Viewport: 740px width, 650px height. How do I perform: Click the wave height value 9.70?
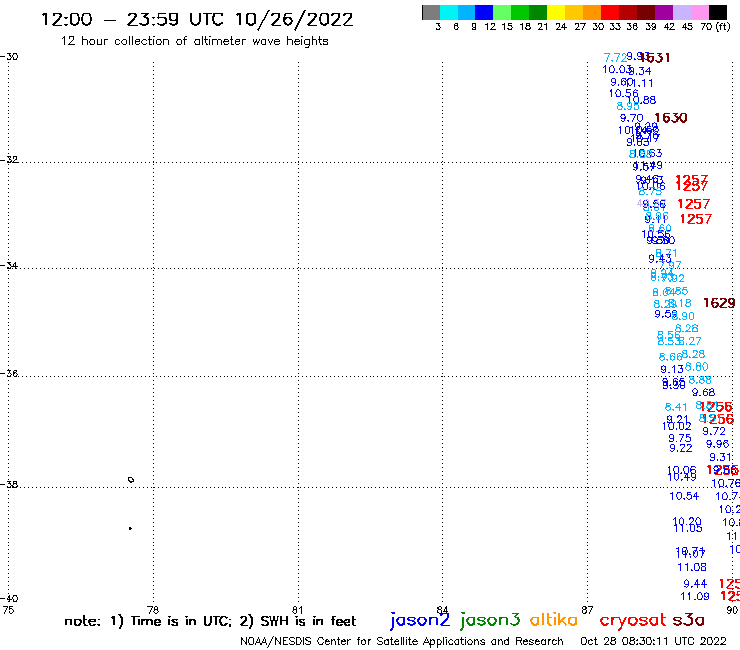pos(631,118)
